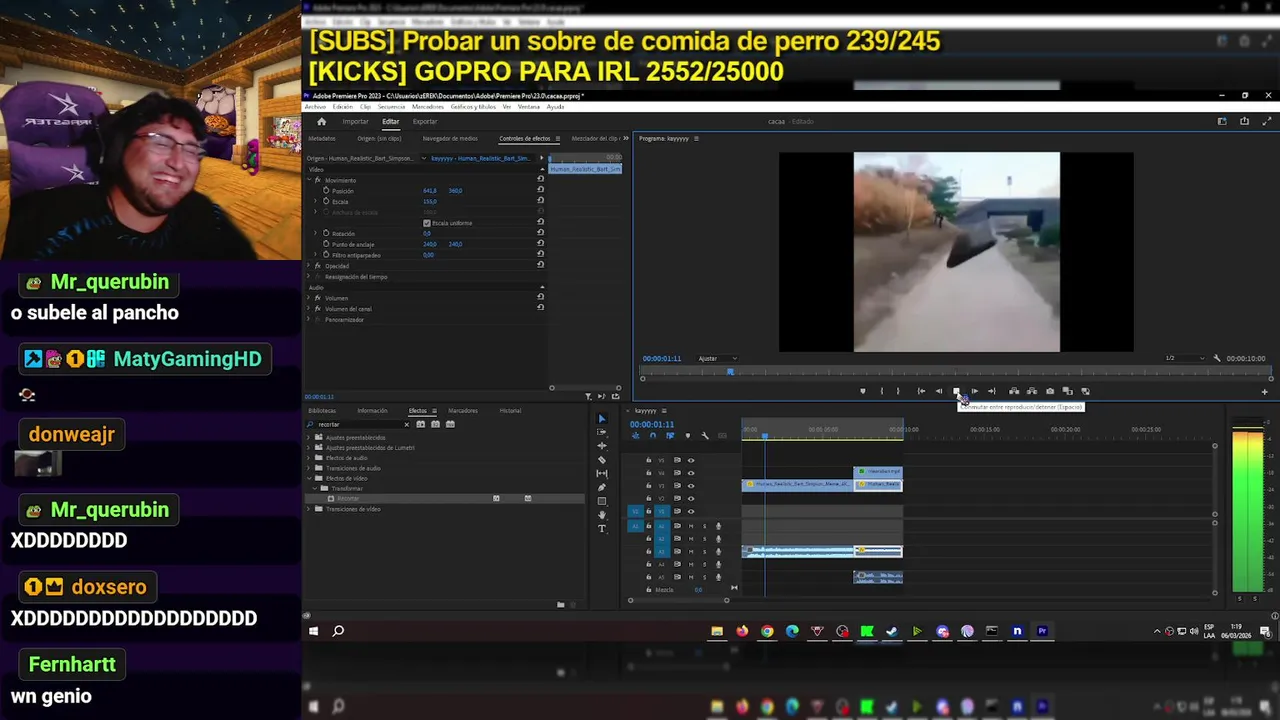Mark Out point in Program monitor
This screenshot has width=1280, height=720.
tap(898, 391)
